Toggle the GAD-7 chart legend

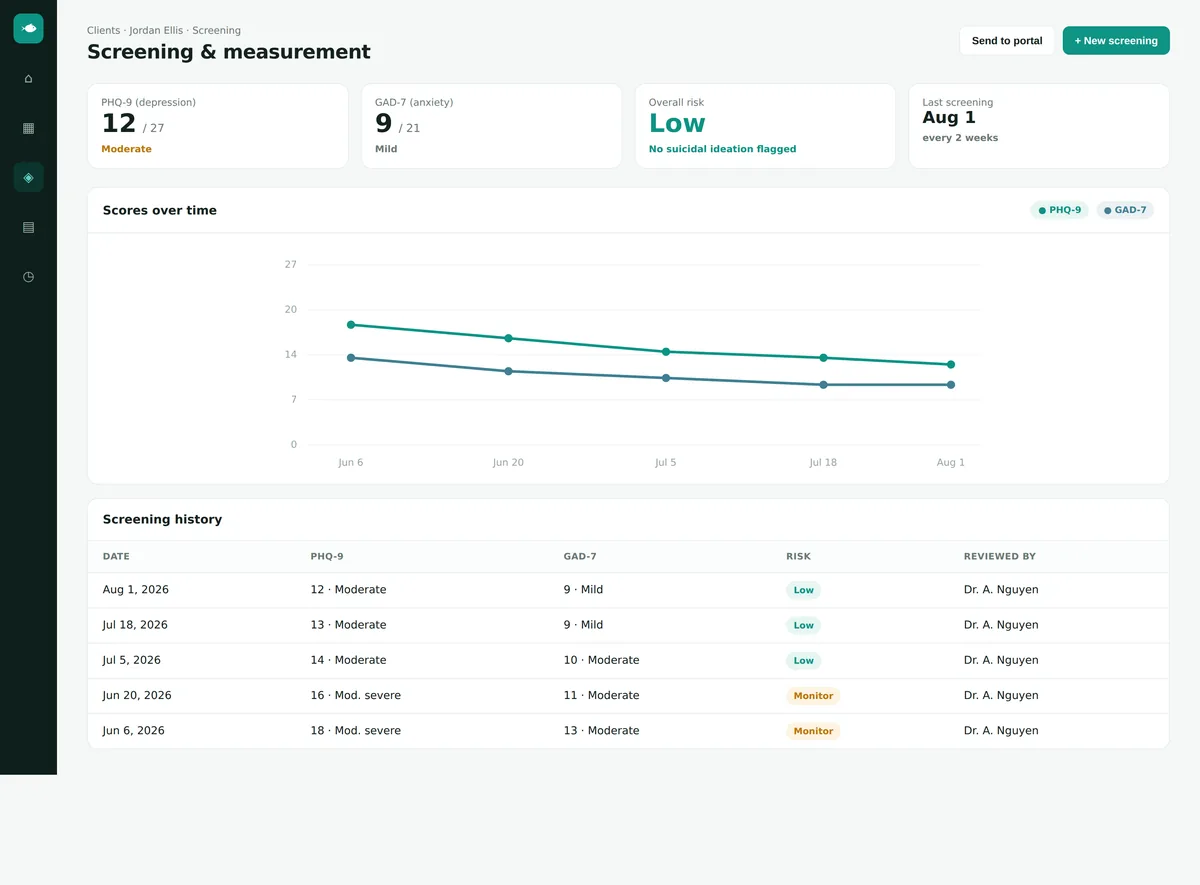(x=1125, y=210)
